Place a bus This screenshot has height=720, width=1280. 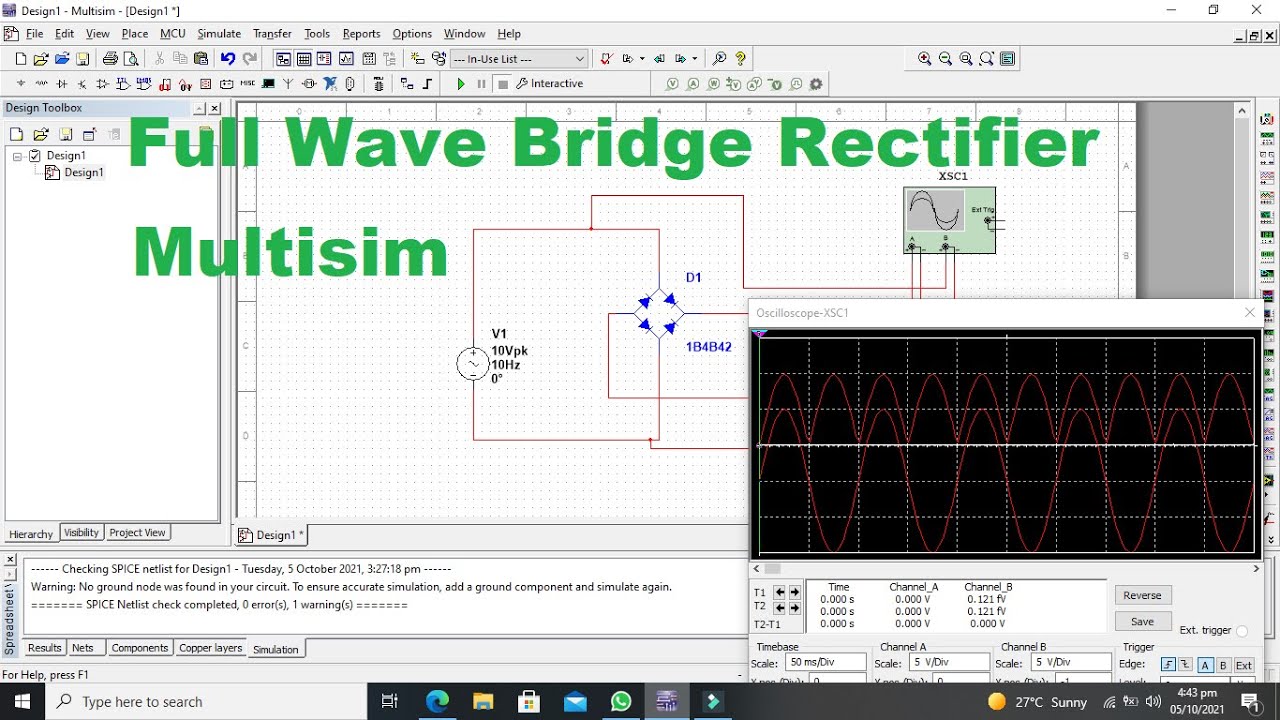[x=427, y=84]
